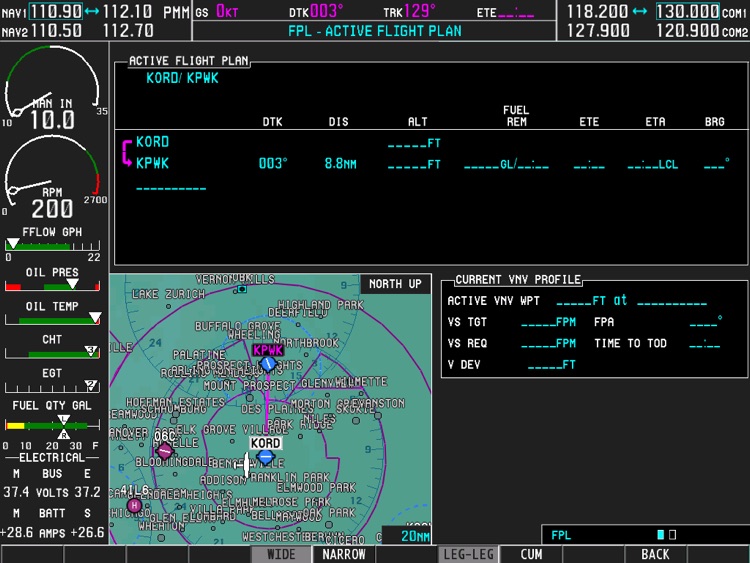Click the KORD altitude field

[414, 143]
